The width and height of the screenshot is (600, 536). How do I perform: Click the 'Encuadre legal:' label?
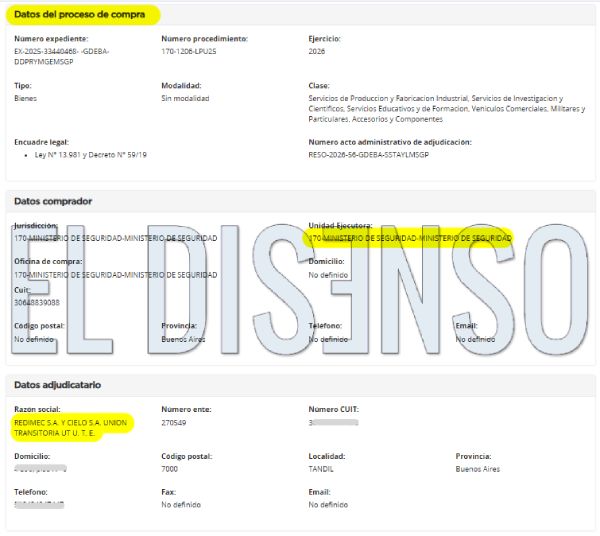click(41, 142)
